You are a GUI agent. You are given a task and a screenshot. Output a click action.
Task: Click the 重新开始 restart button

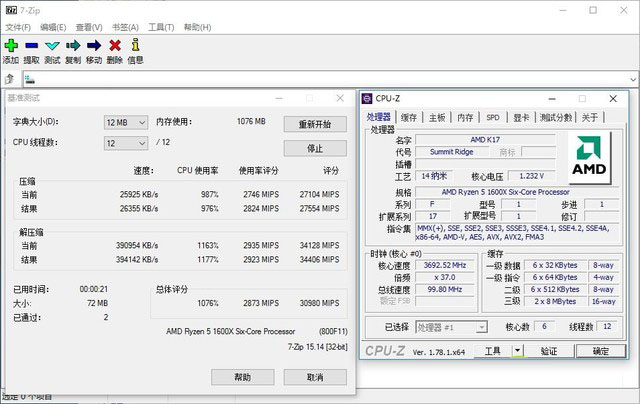[315, 124]
